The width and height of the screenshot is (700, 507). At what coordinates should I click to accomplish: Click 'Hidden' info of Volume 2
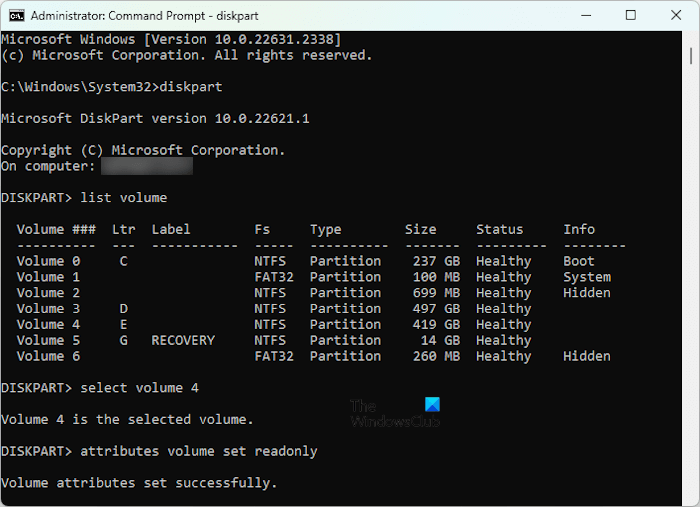coord(587,293)
